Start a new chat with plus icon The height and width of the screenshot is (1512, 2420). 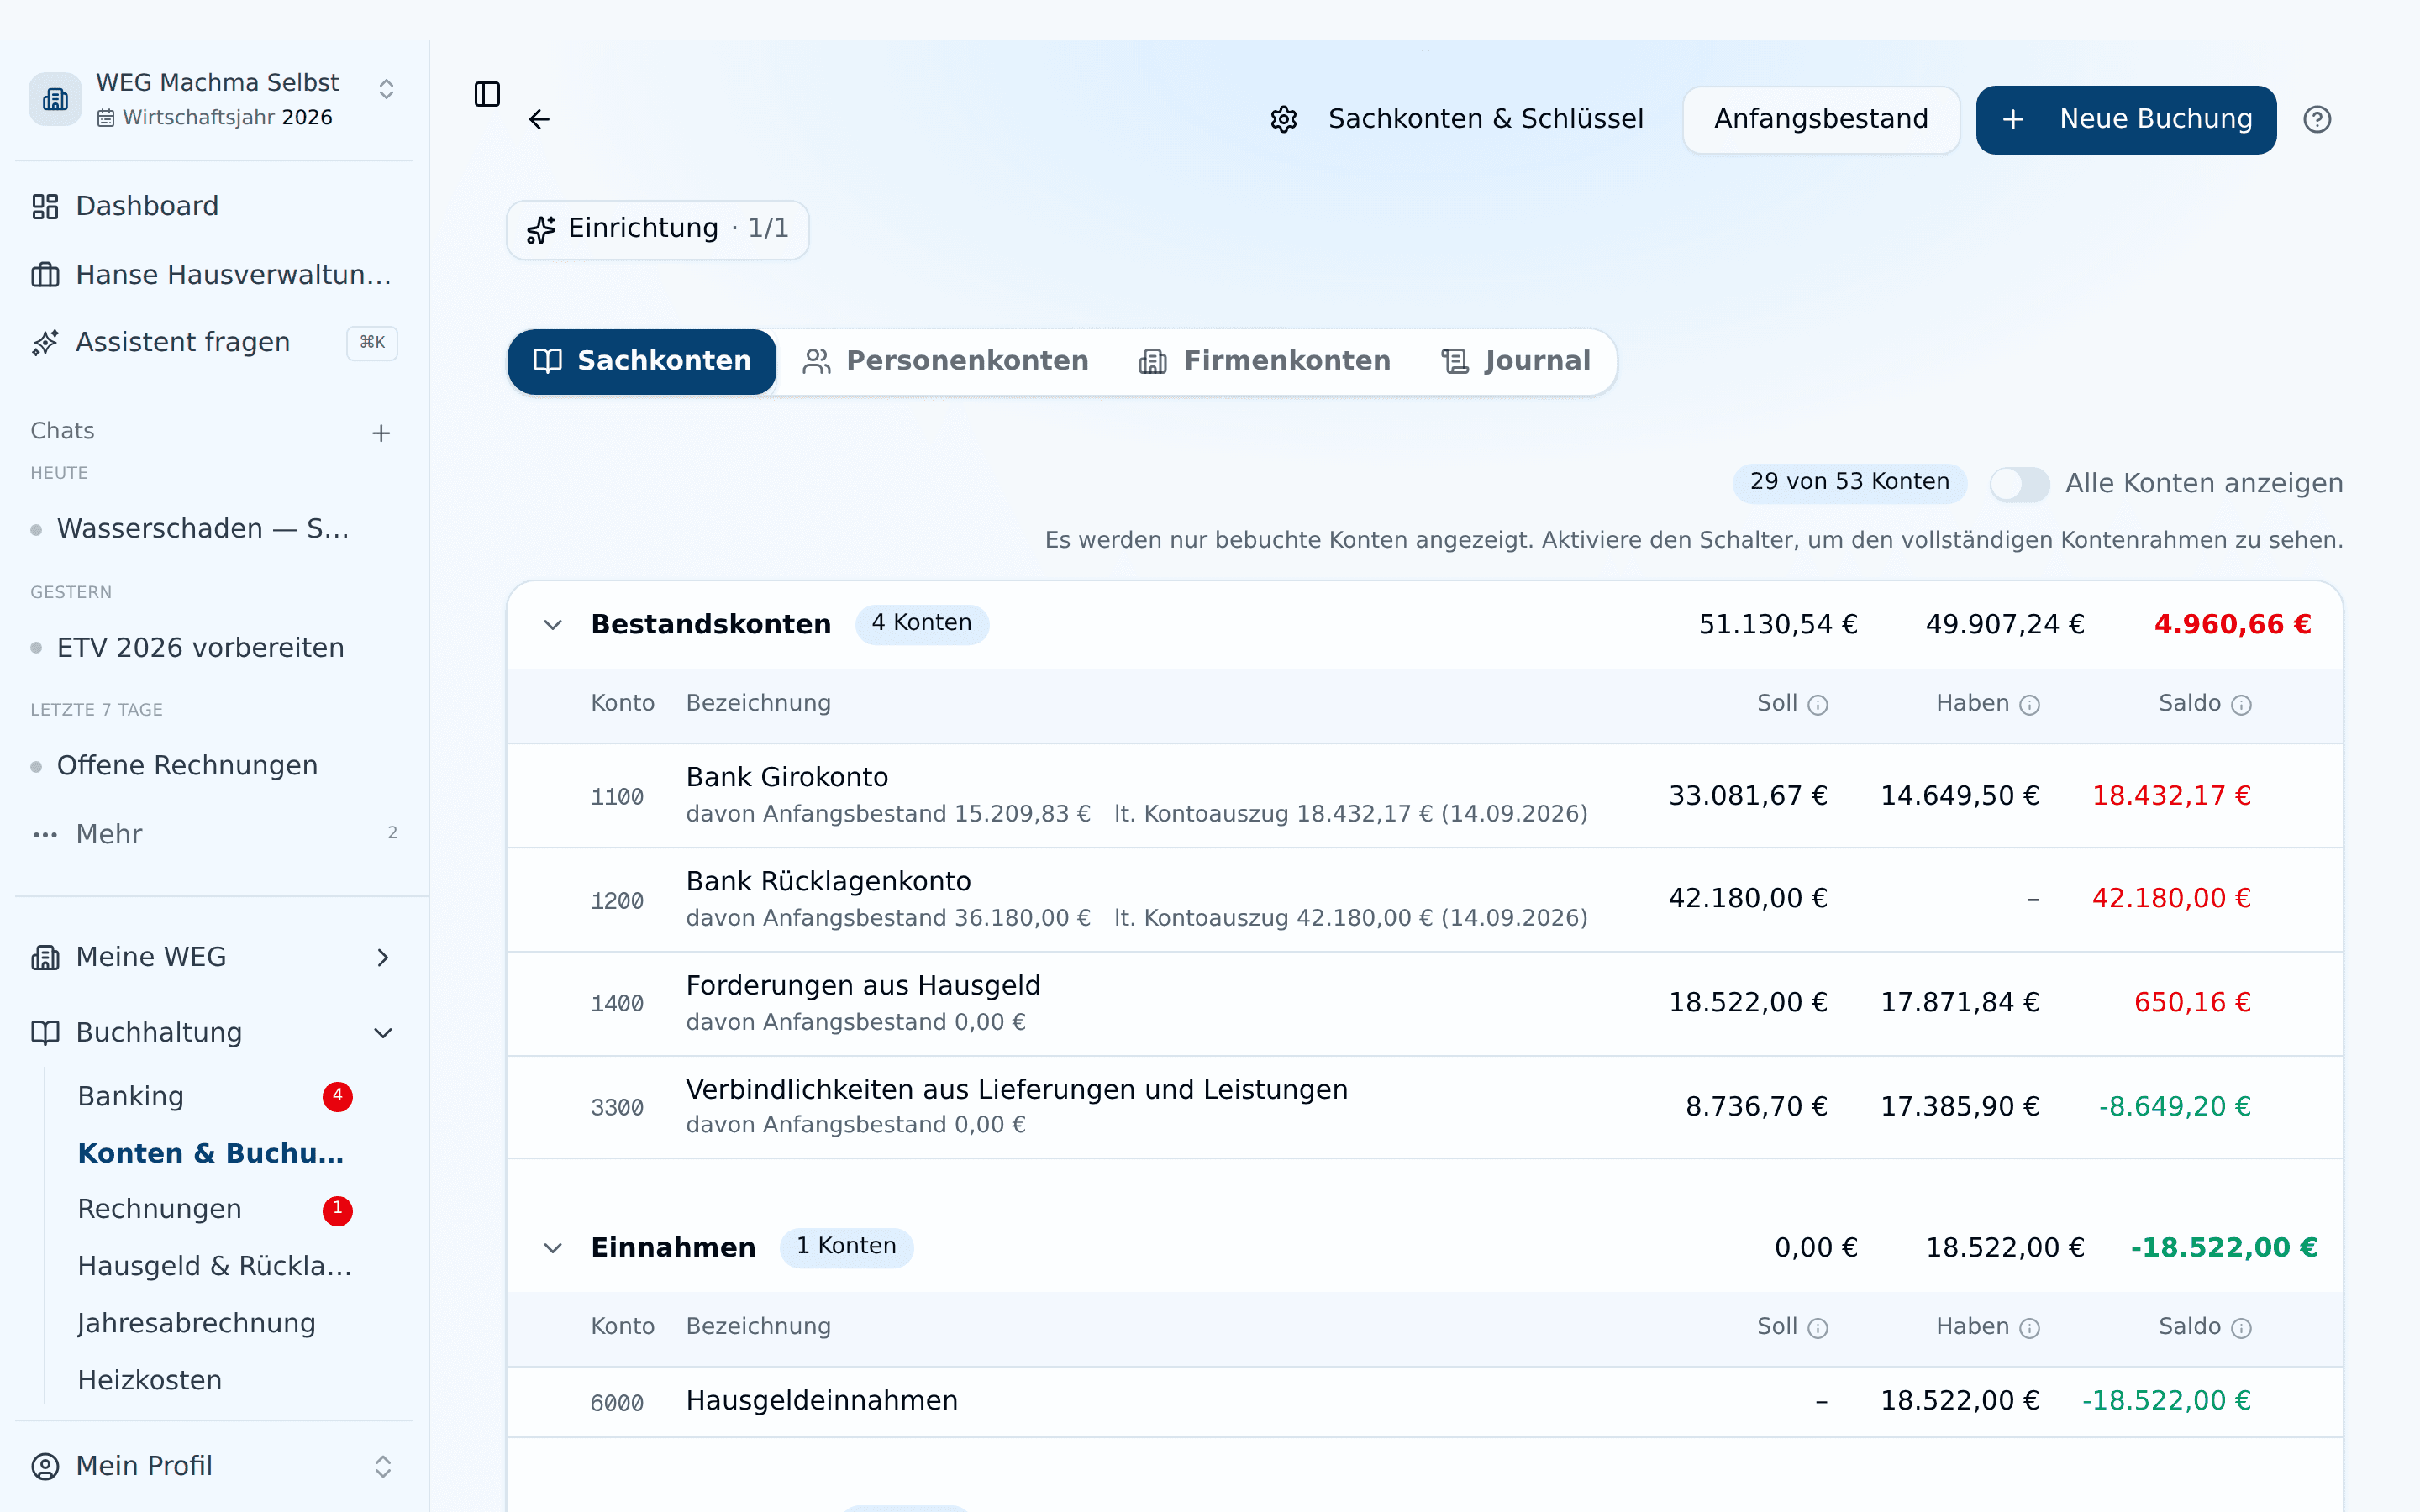(381, 433)
